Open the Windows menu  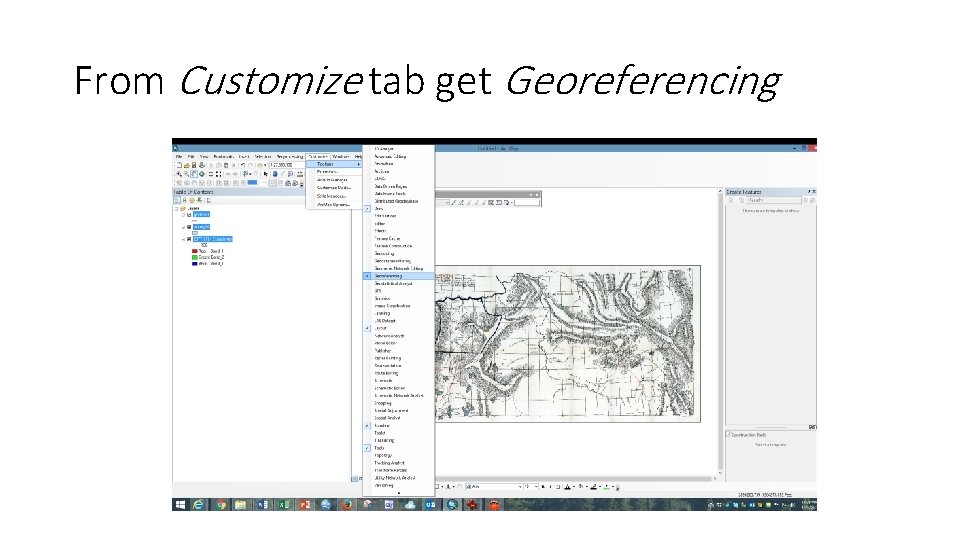340,157
